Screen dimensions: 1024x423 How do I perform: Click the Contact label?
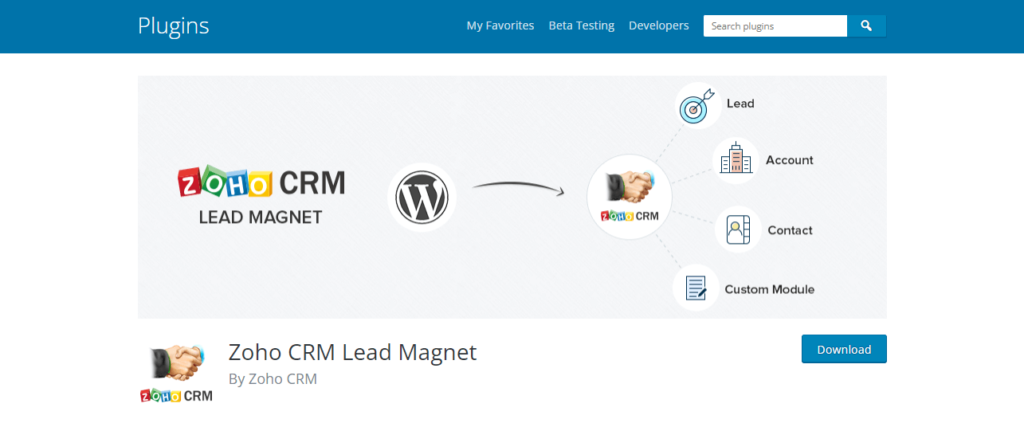tap(790, 230)
